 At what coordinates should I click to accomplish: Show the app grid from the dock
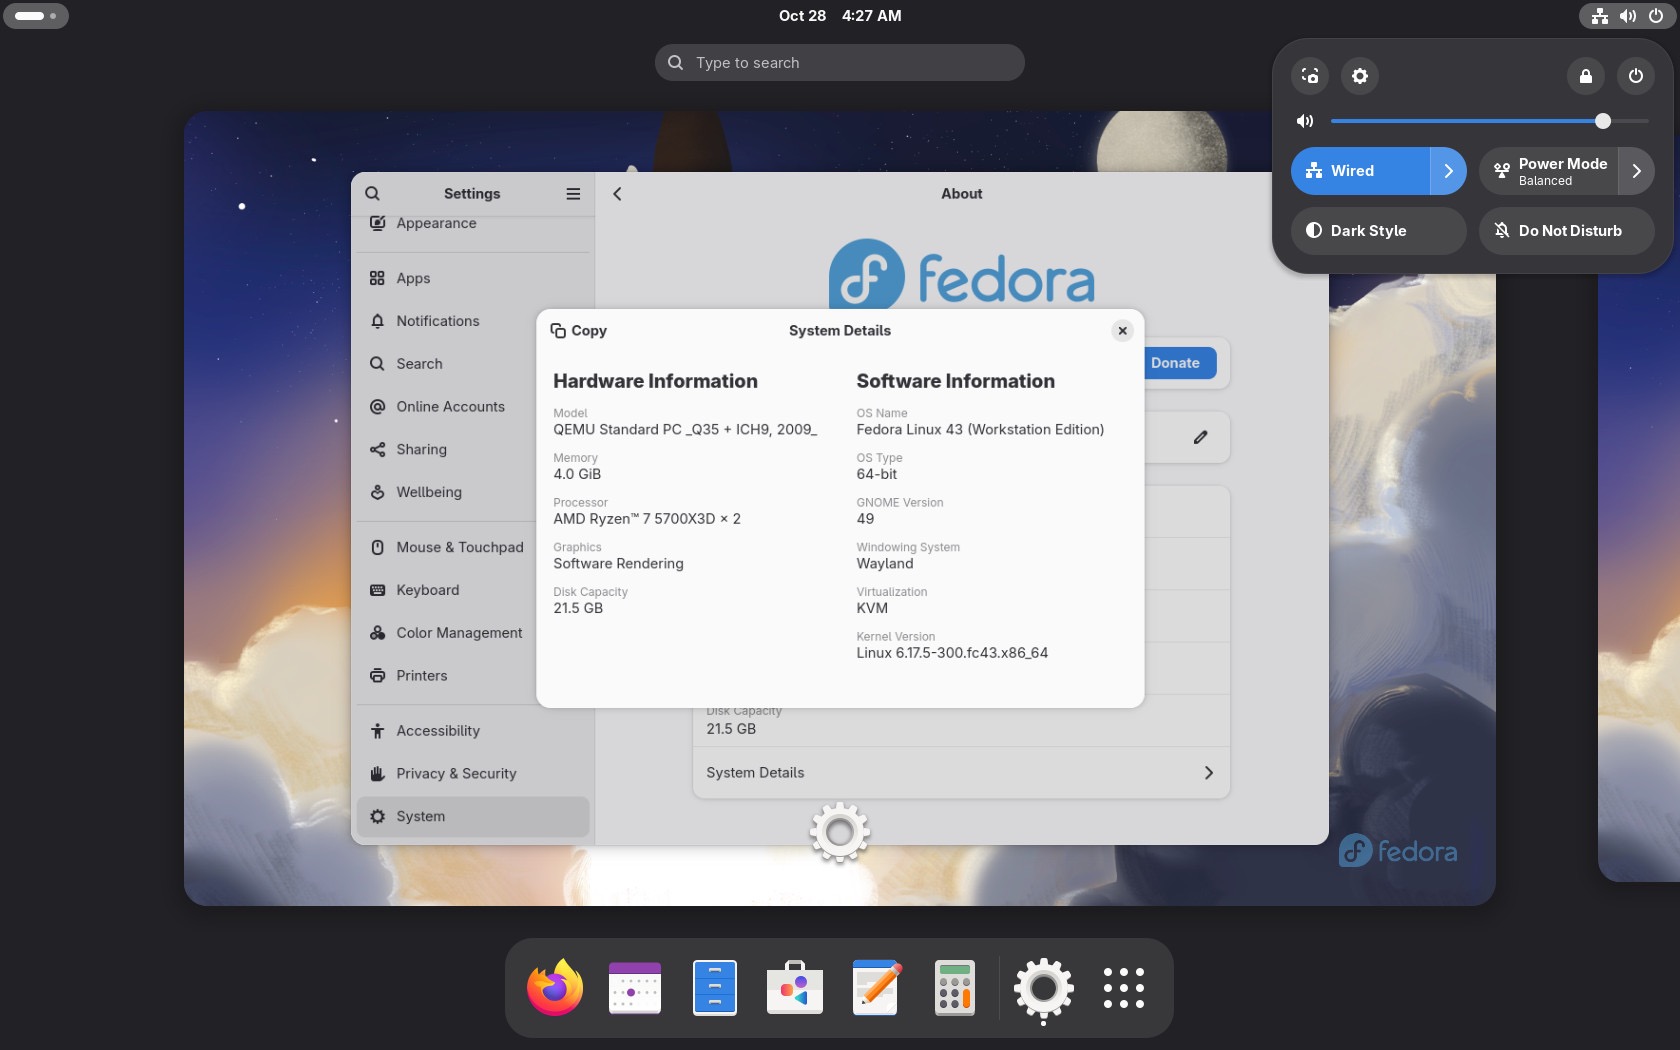pos(1123,988)
